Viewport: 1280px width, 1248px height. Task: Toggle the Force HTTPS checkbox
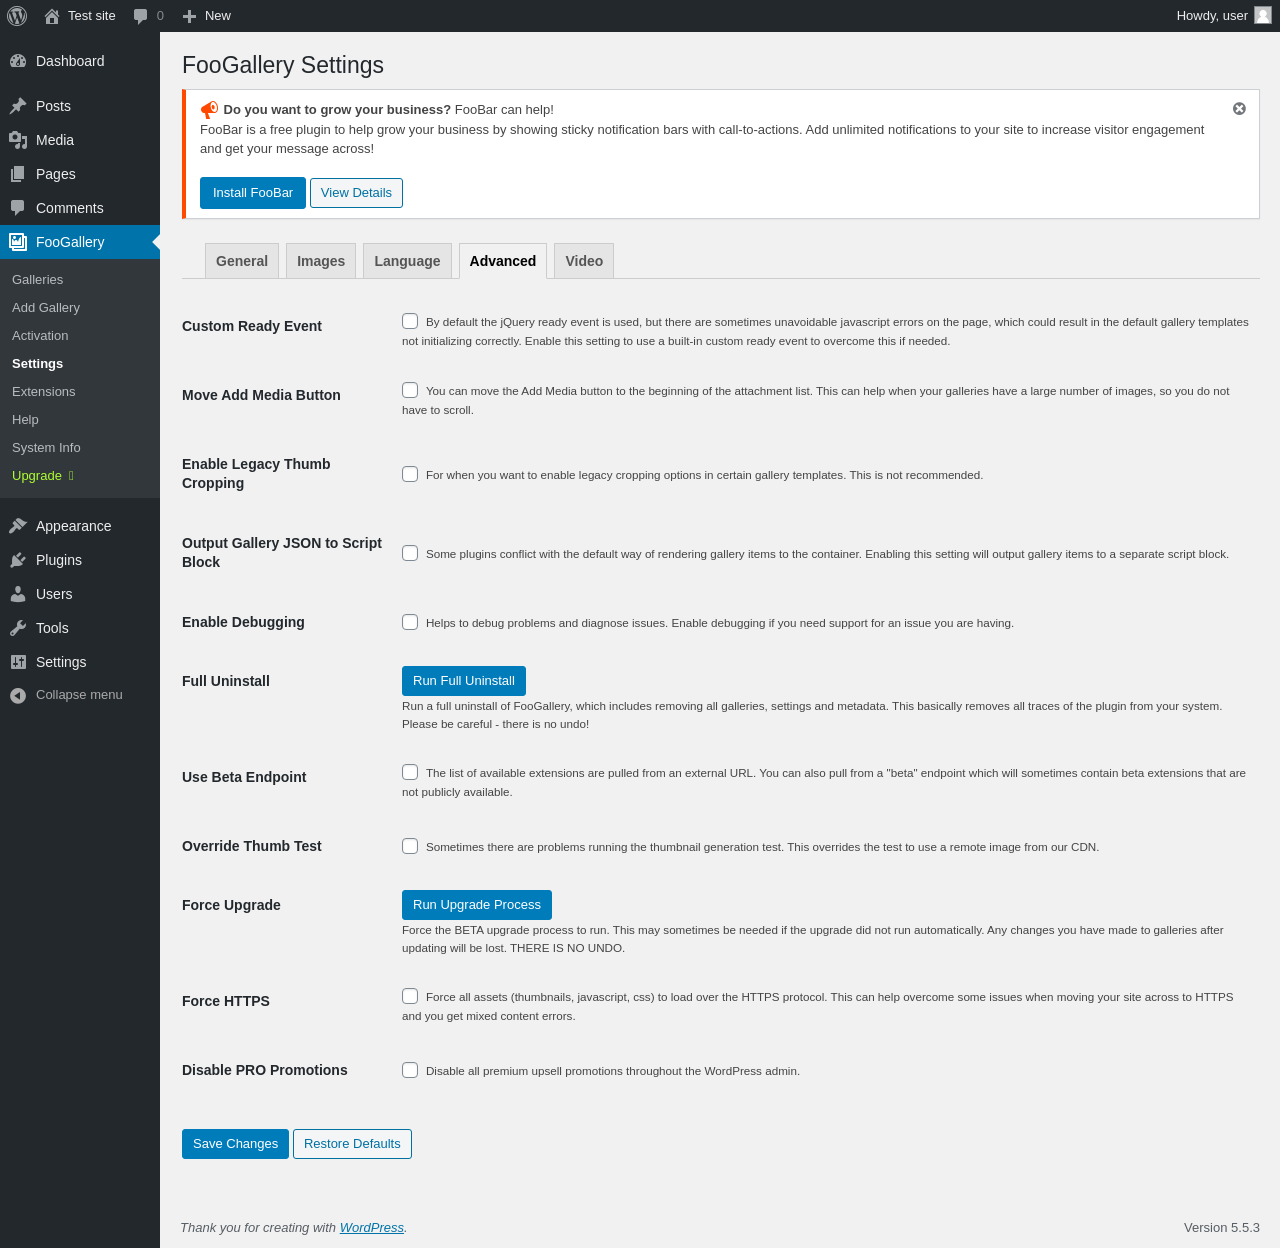410,996
